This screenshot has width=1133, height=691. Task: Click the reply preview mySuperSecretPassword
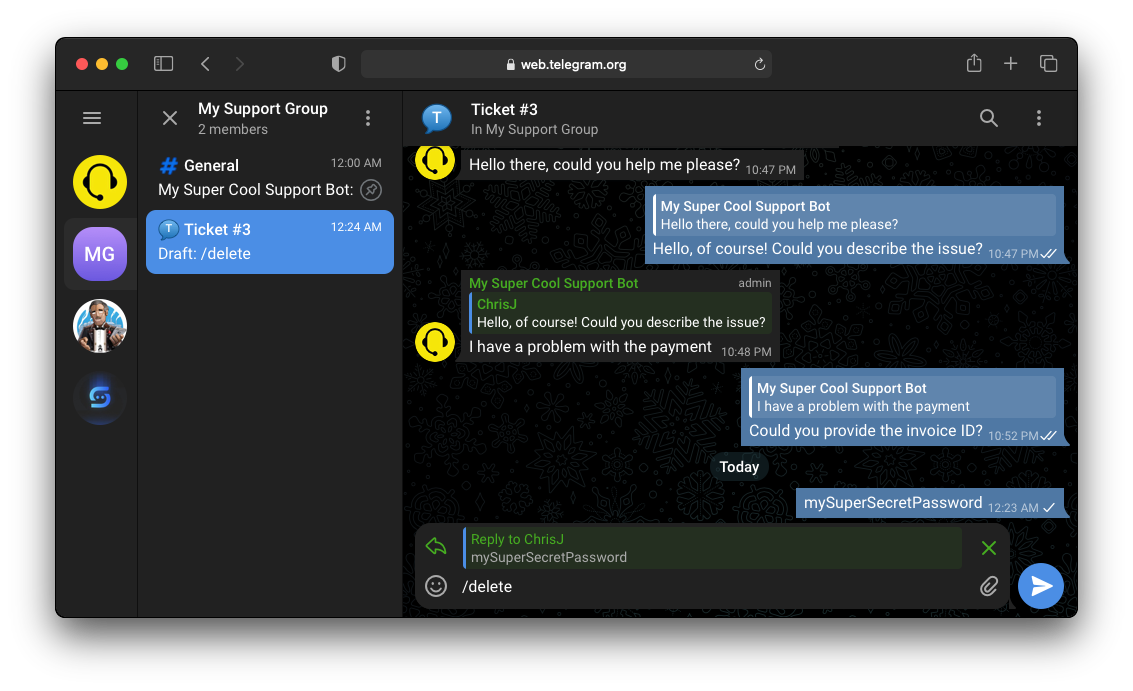point(712,548)
